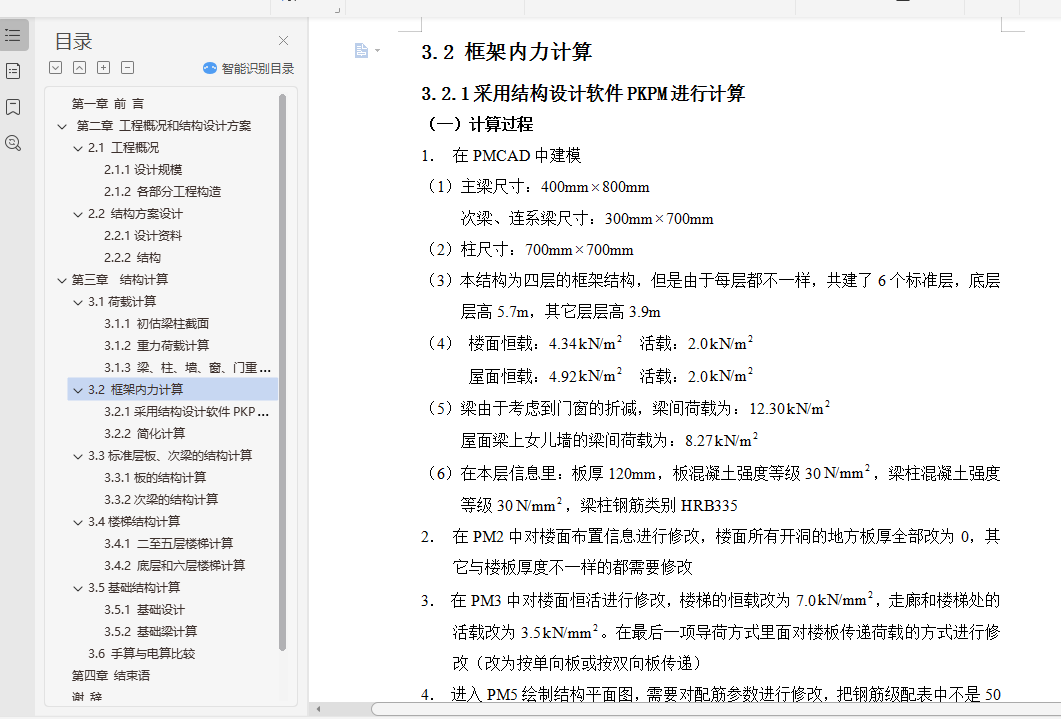Select 3.2.1 采用结构设计软件 PKP entry
Image resolution: width=1061 pixels, height=719 pixels.
[186, 411]
